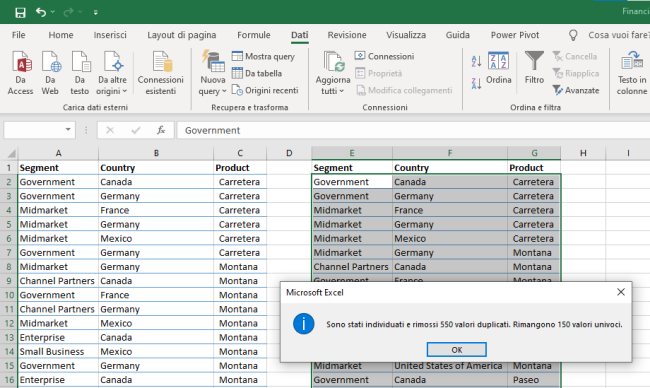650x388 pixels.
Task: Click cell F6 'Mexico'
Action: tap(450, 238)
